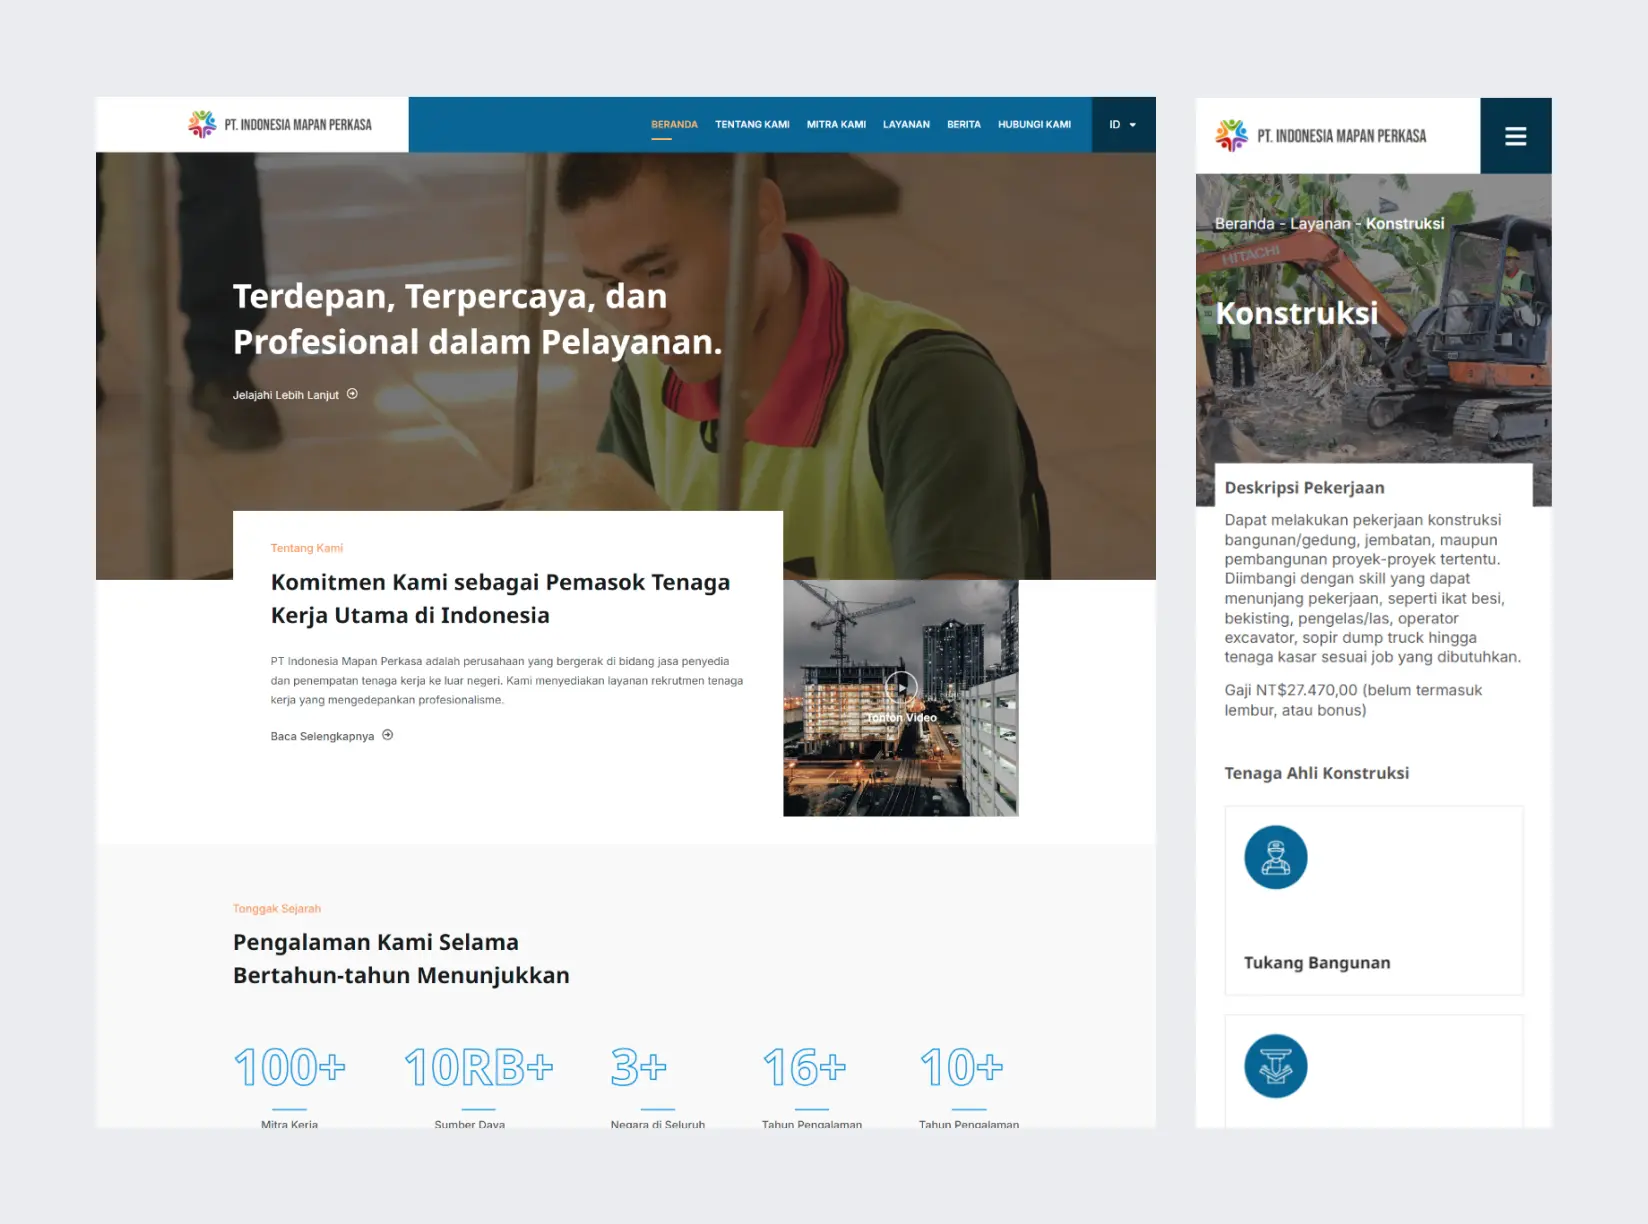Click the Layanan breadcrumb on mobile view

(x=1319, y=224)
